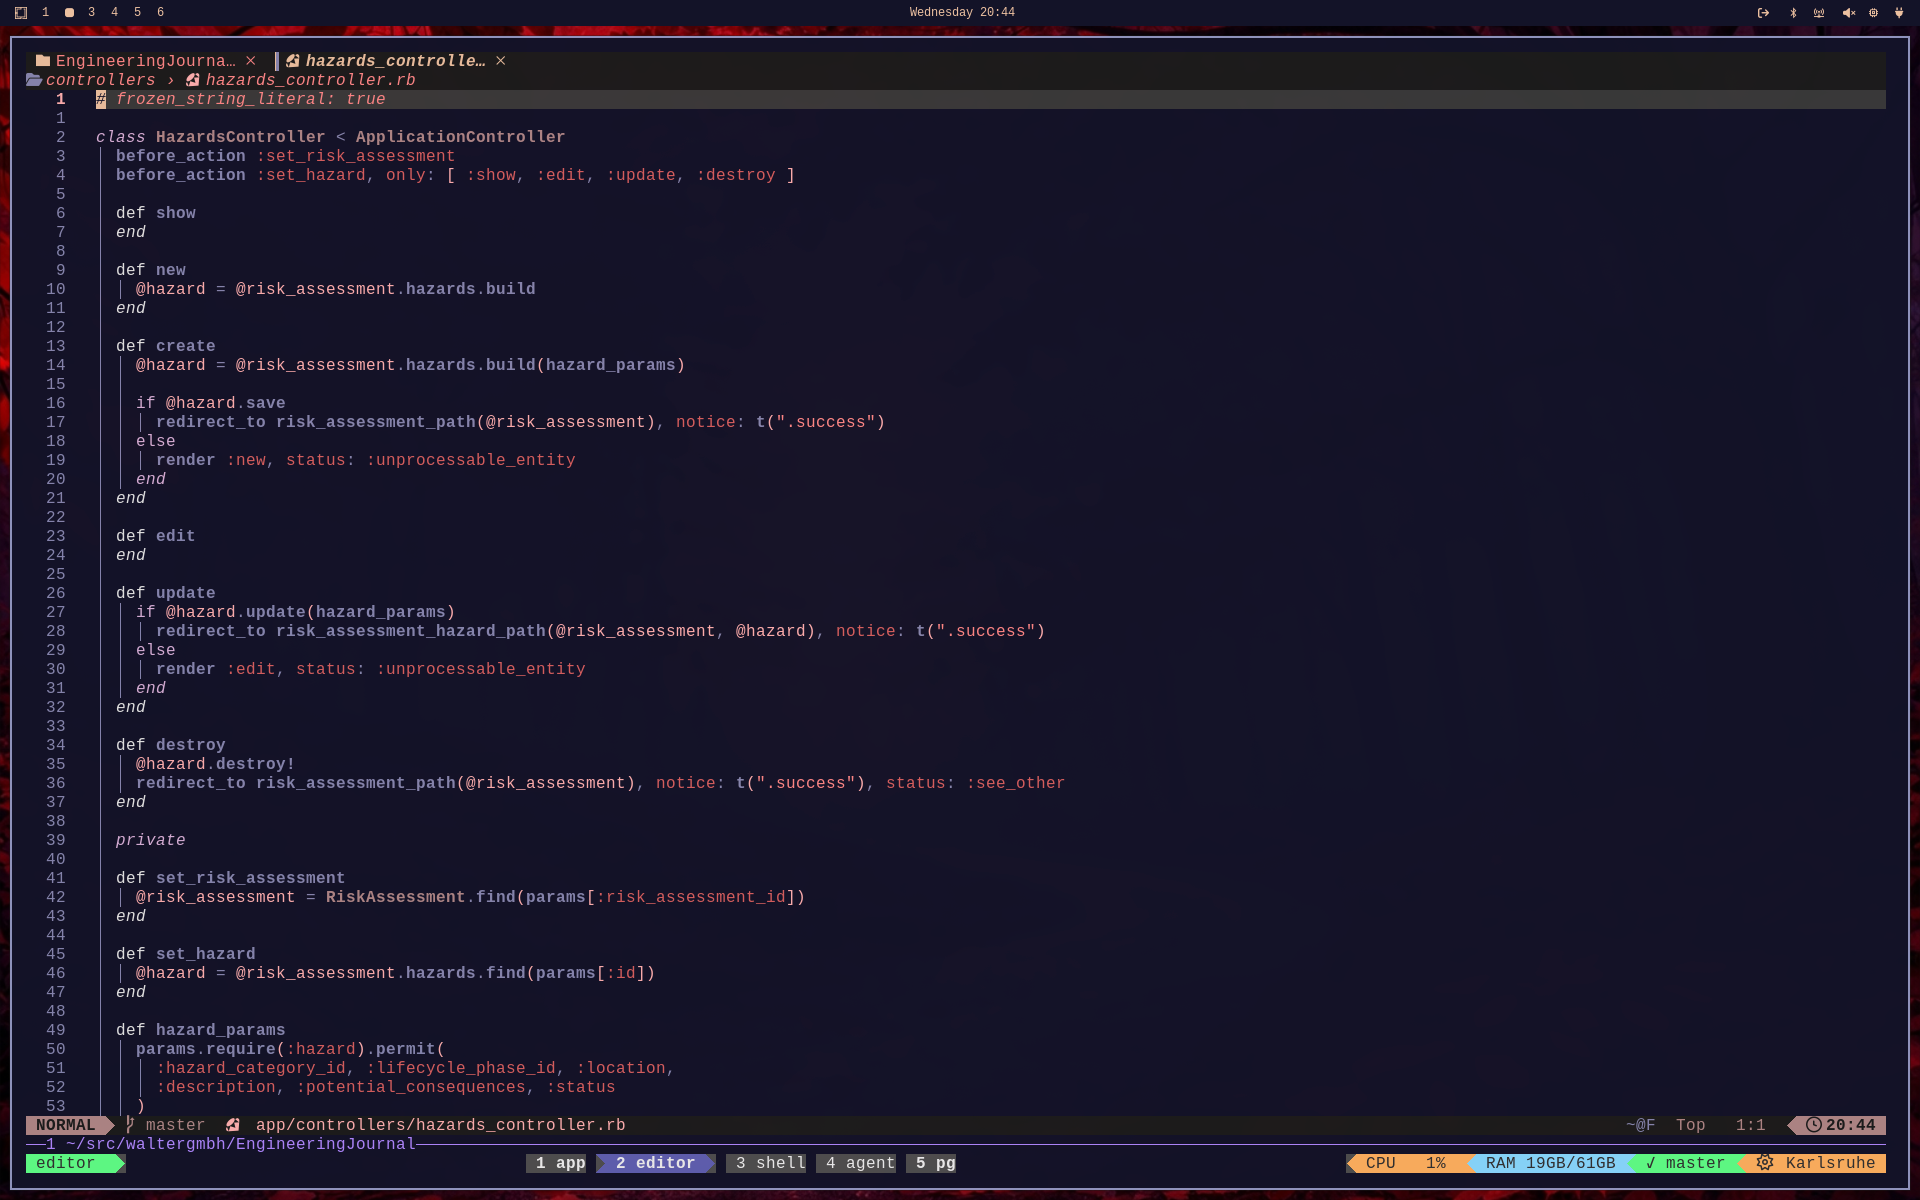This screenshot has width=1920, height=1200.
Task: Close the EngineeringJournal tab
Action: click(x=251, y=61)
